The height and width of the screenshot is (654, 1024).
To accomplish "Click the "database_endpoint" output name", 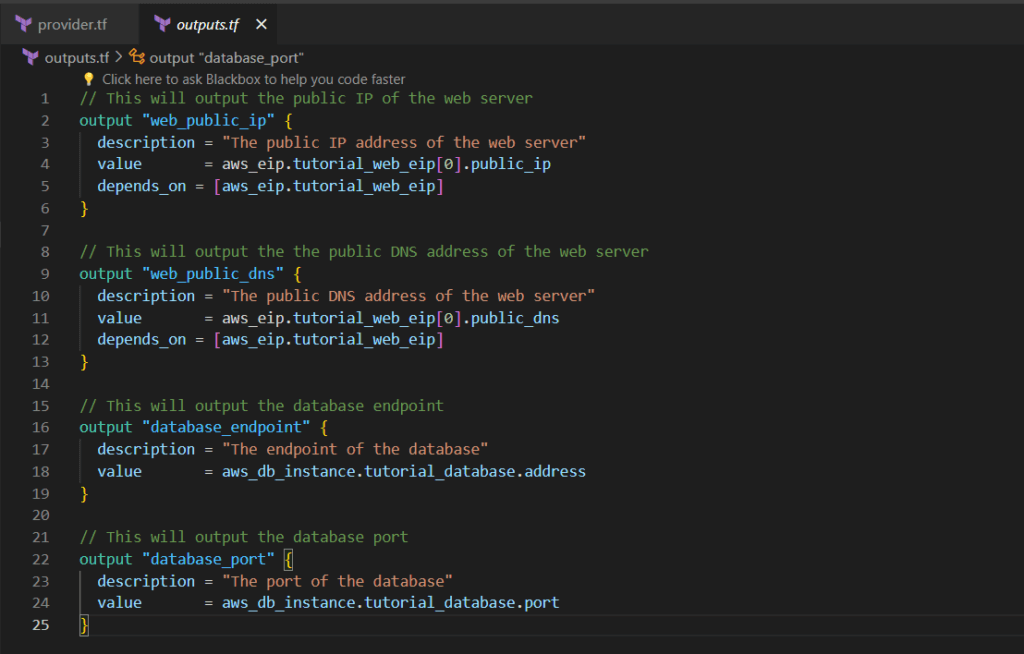I will click(225, 428).
